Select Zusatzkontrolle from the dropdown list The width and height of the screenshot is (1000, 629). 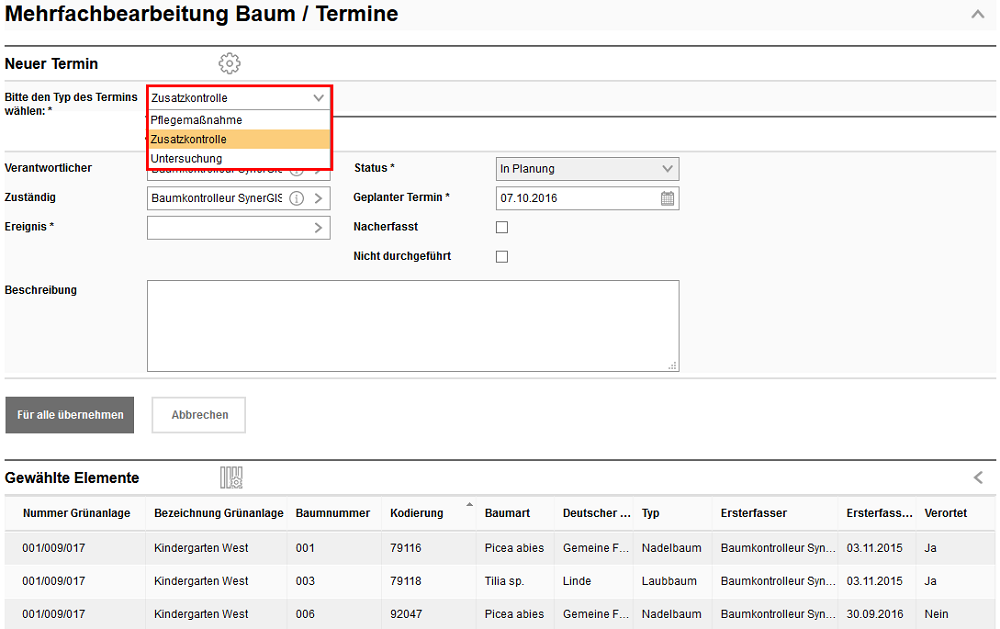pos(239,139)
